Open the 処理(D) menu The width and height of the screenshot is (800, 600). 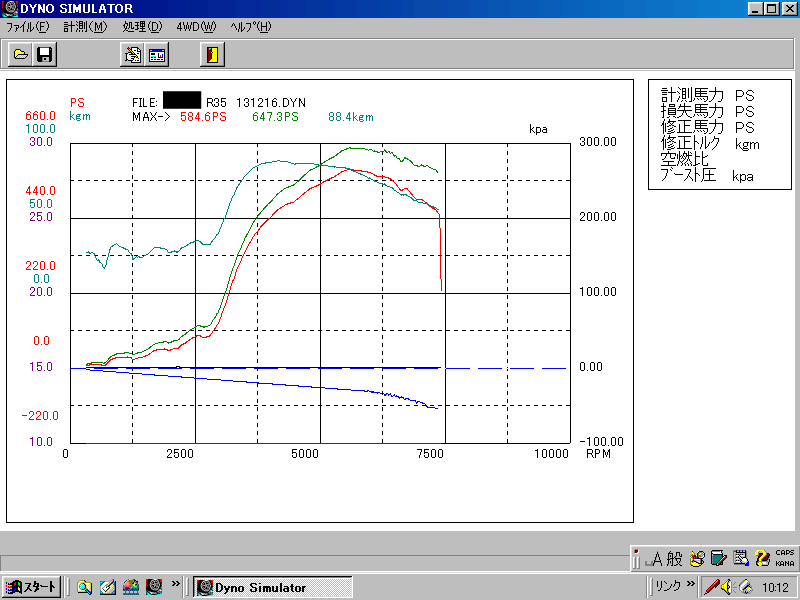(141, 27)
